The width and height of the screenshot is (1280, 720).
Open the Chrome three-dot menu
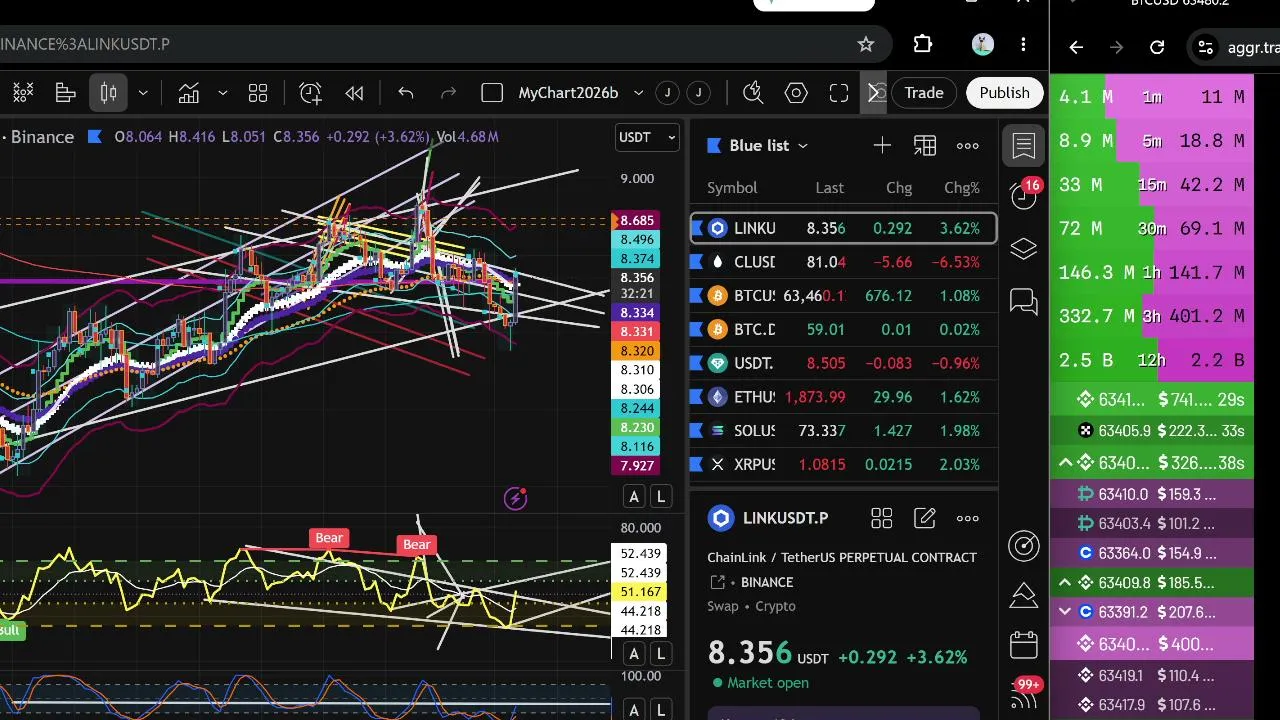[1023, 44]
